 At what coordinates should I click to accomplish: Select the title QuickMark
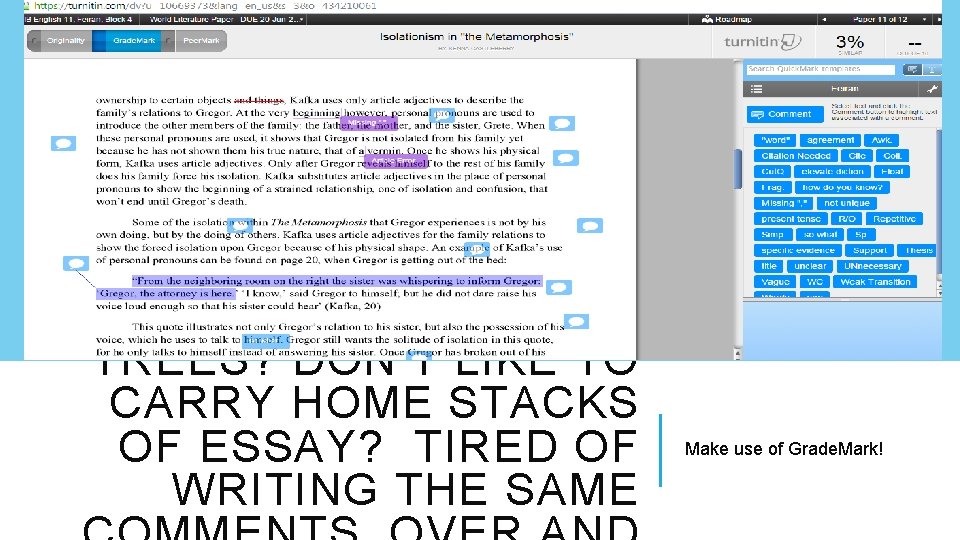(x=768, y=266)
